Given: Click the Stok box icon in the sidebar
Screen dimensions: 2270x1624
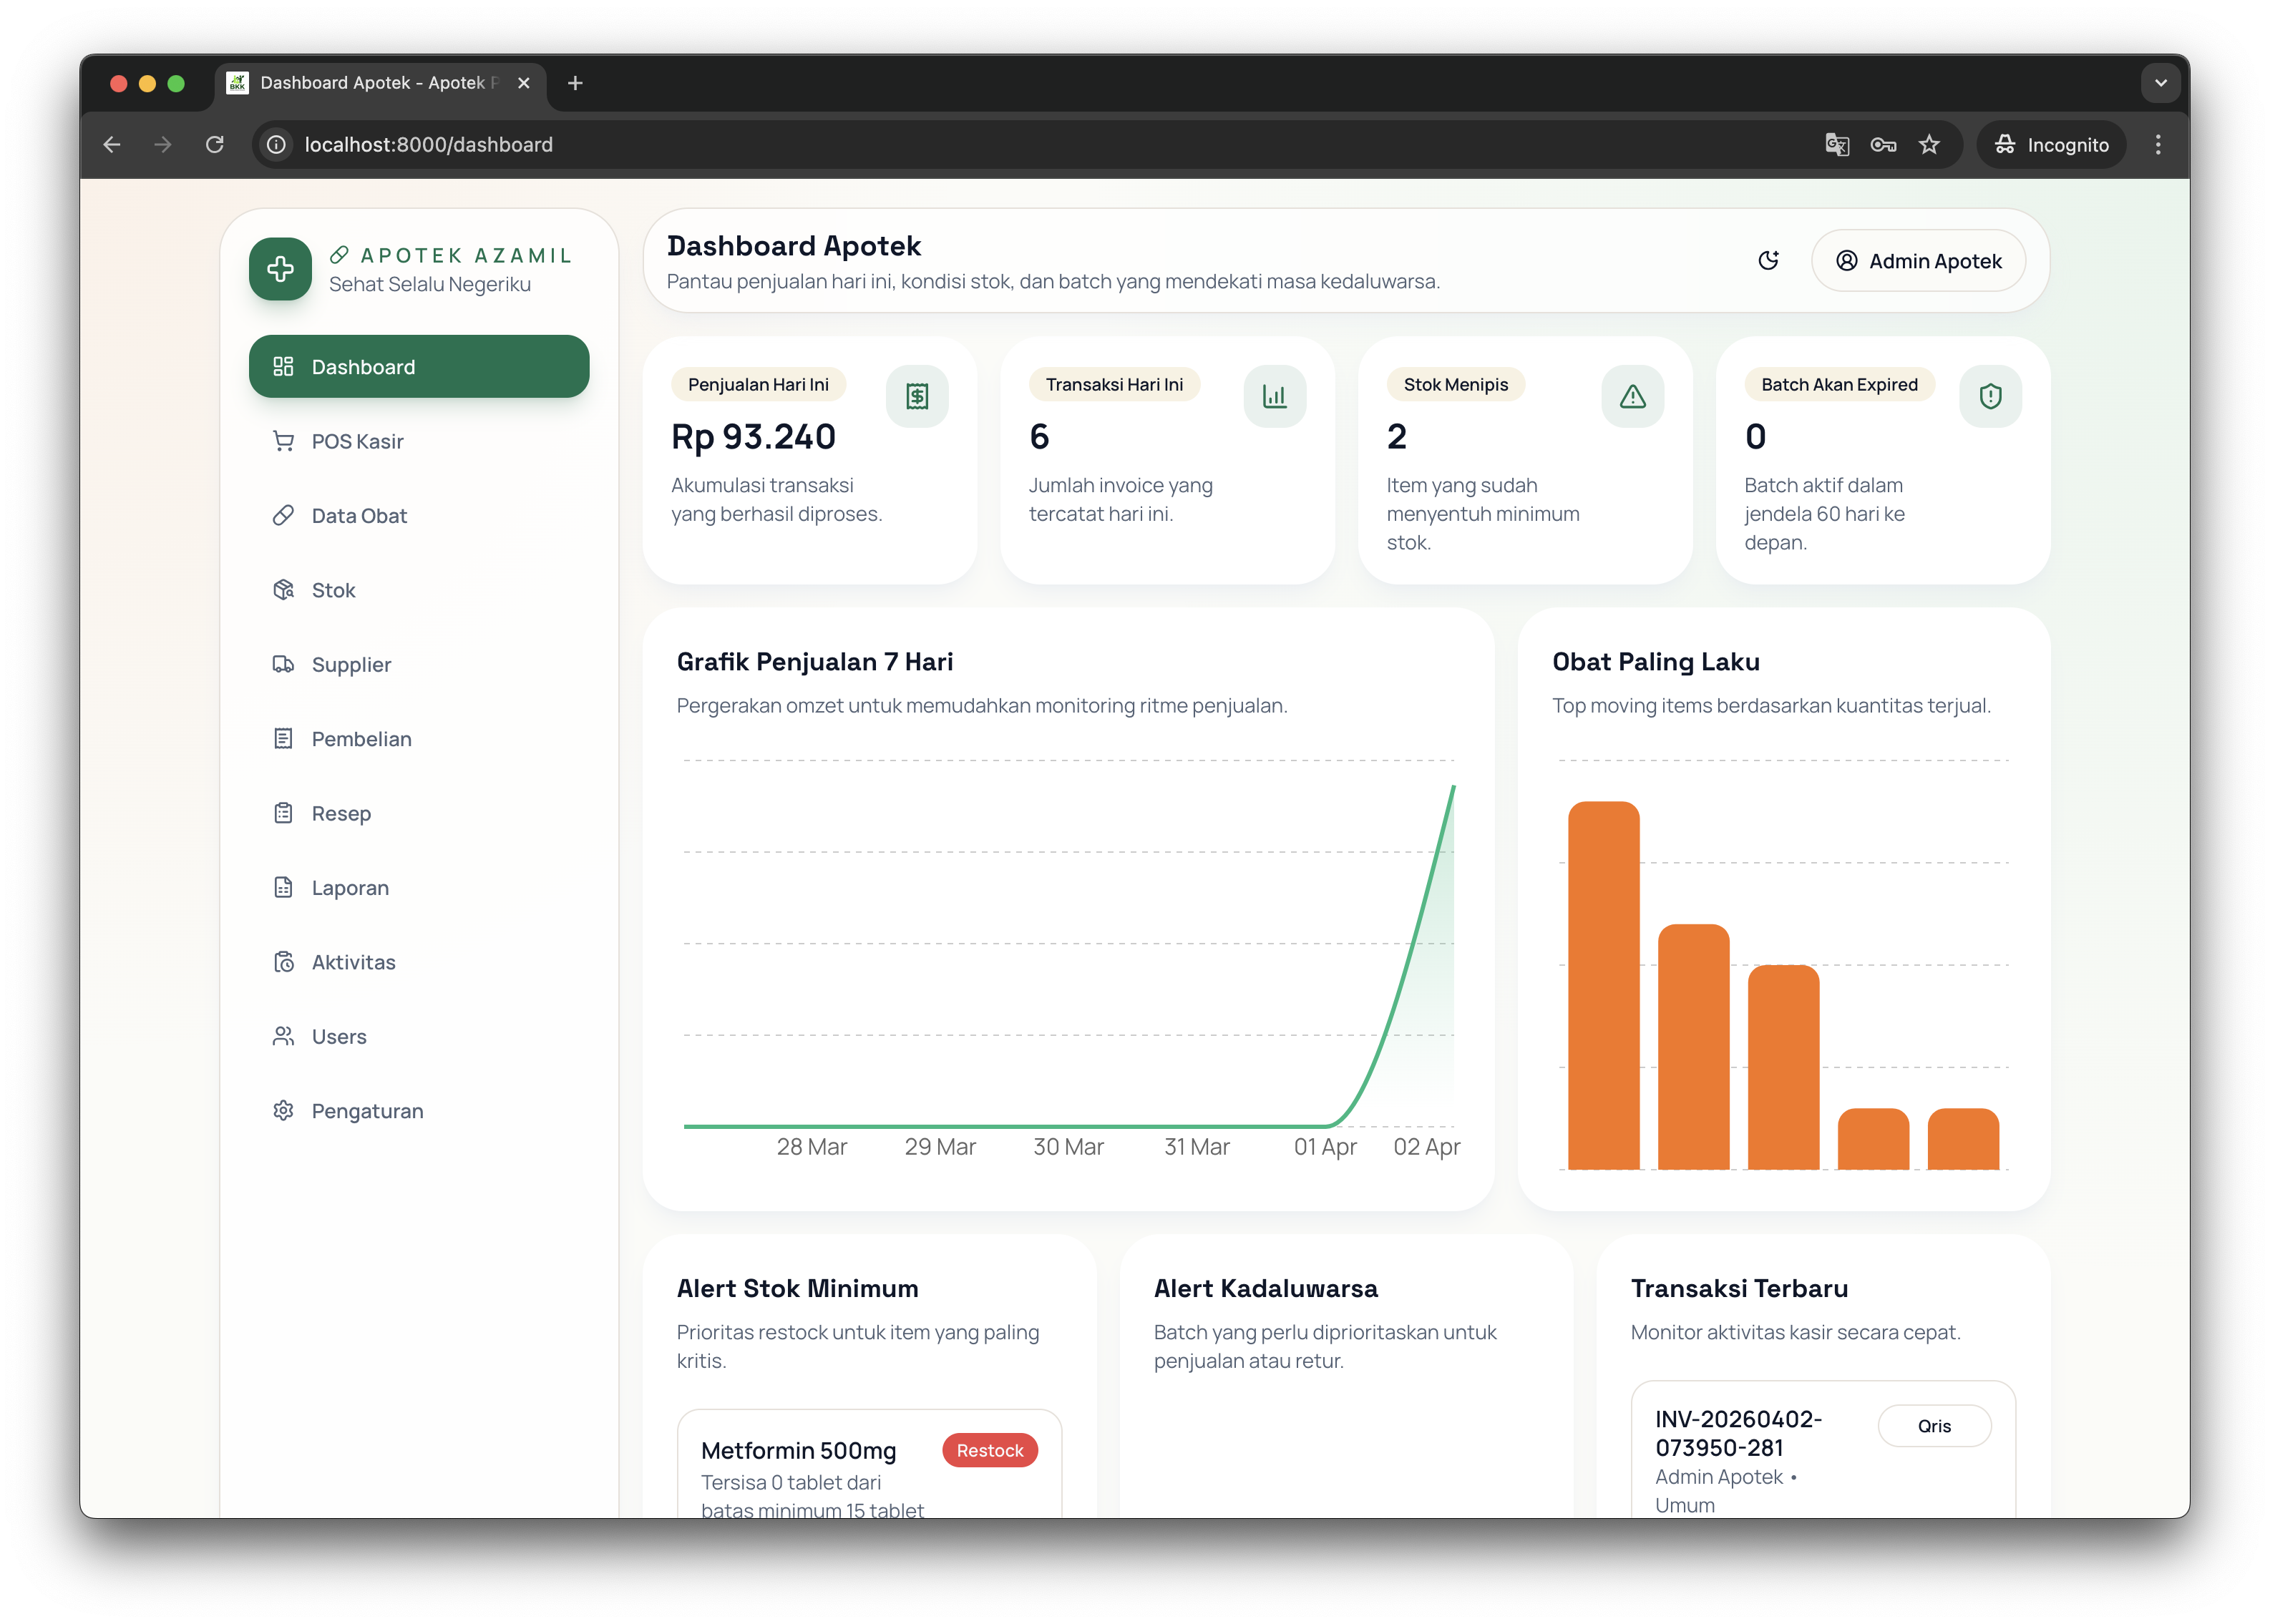Looking at the screenshot, I should point(284,590).
